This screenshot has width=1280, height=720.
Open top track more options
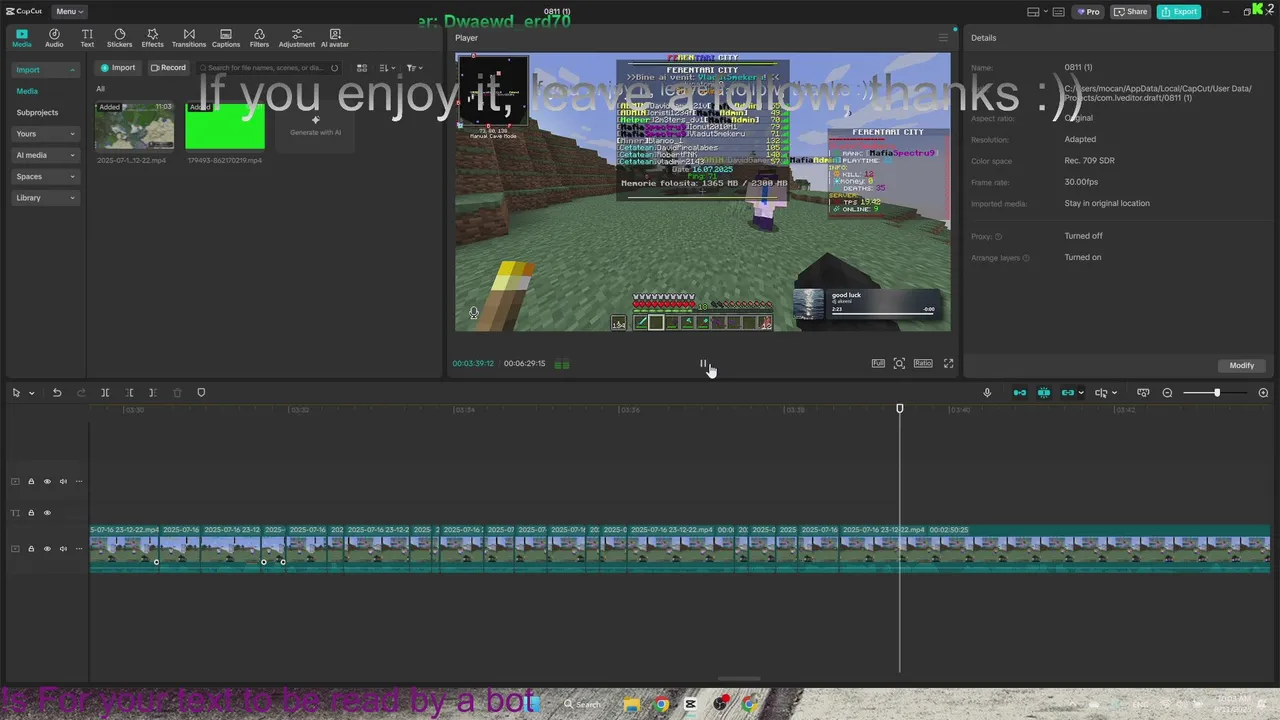pyautogui.click(x=79, y=482)
